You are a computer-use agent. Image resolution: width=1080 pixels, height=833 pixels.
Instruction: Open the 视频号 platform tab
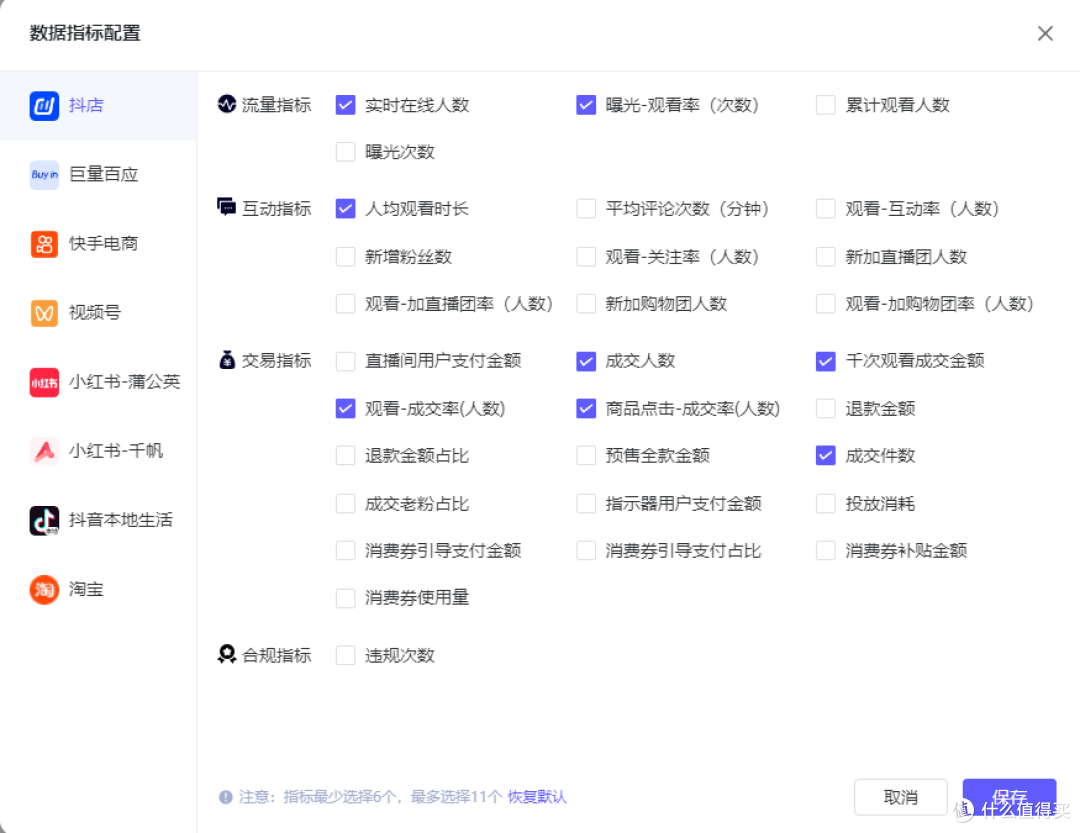[x=98, y=313]
